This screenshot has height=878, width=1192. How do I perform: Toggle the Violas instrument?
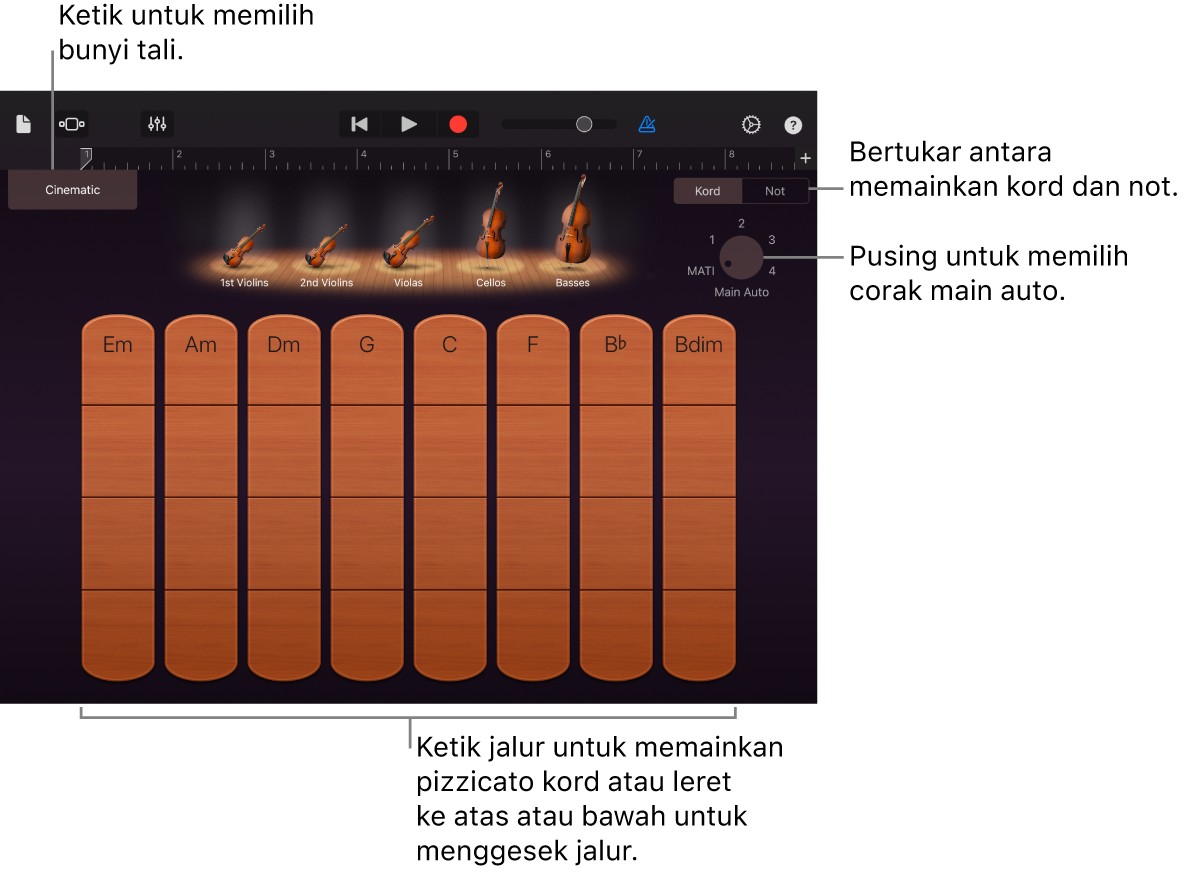(x=408, y=251)
